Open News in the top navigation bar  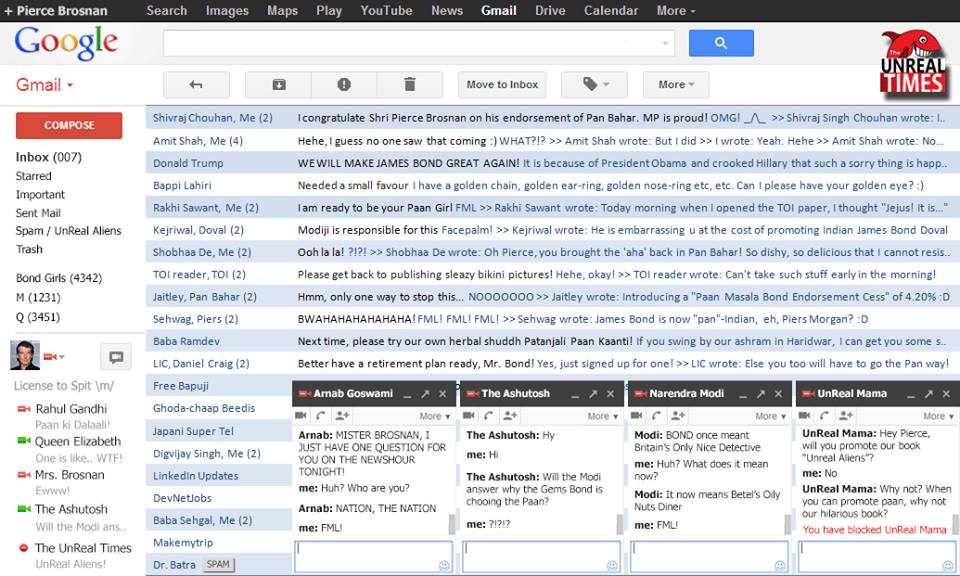pyautogui.click(x=447, y=10)
